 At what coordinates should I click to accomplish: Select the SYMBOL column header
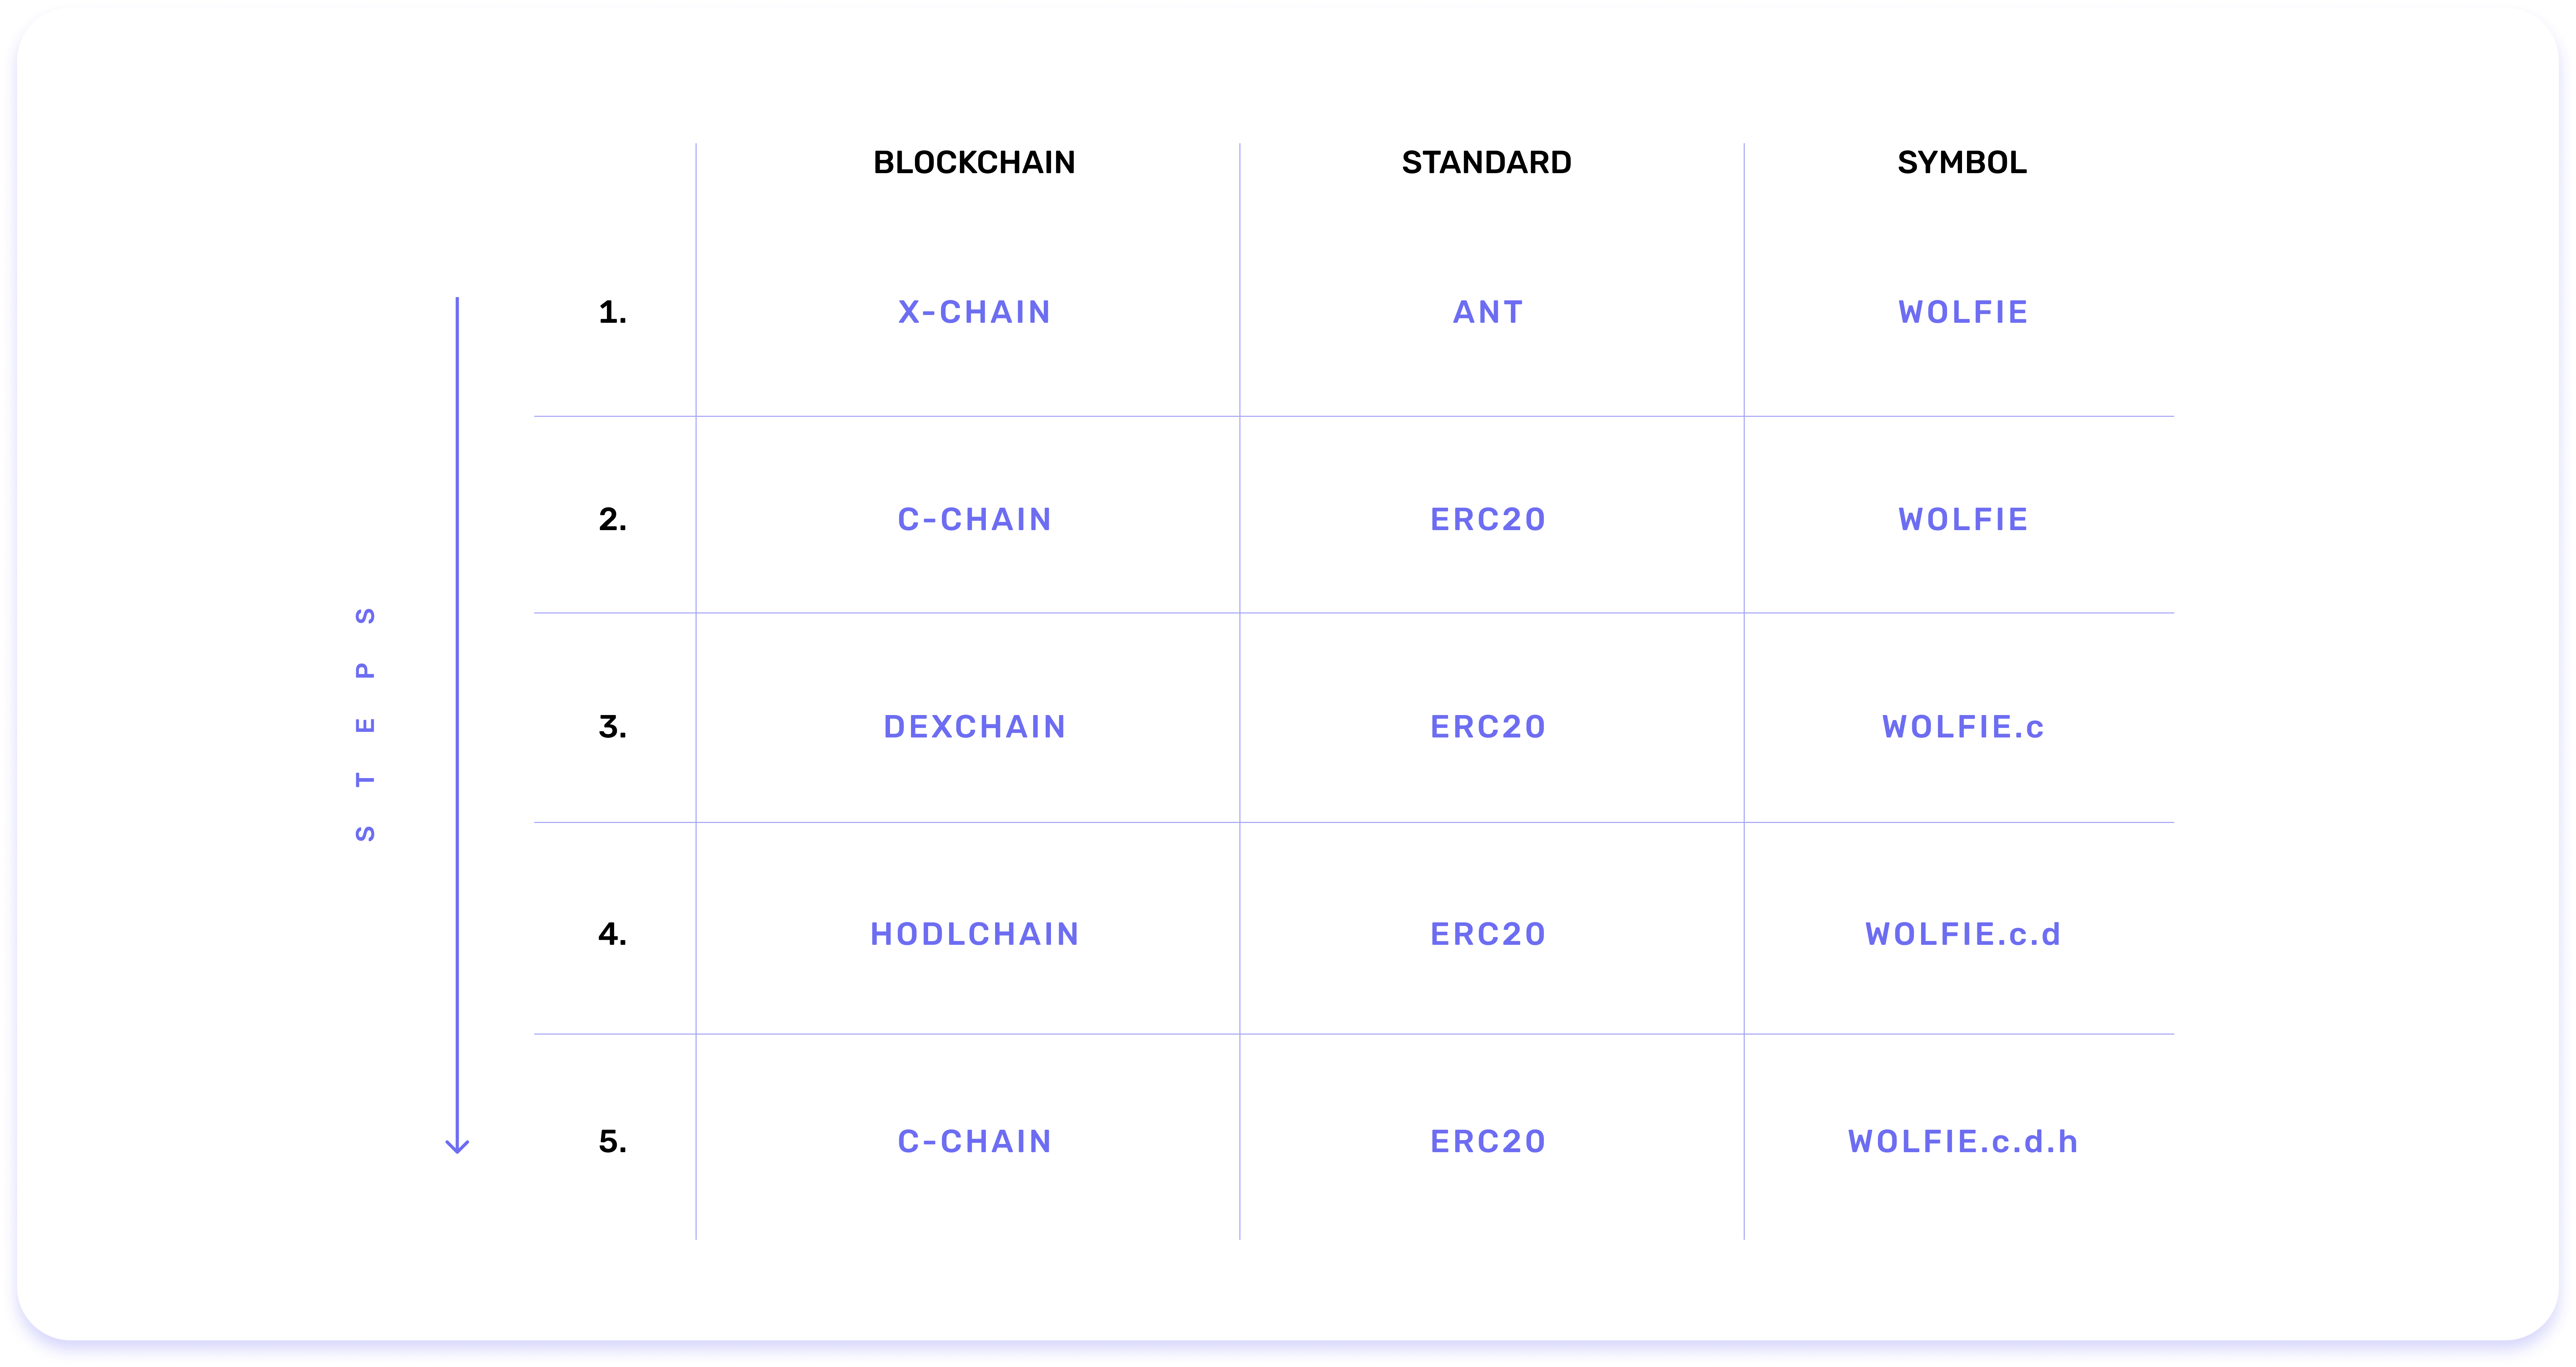coord(1962,162)
